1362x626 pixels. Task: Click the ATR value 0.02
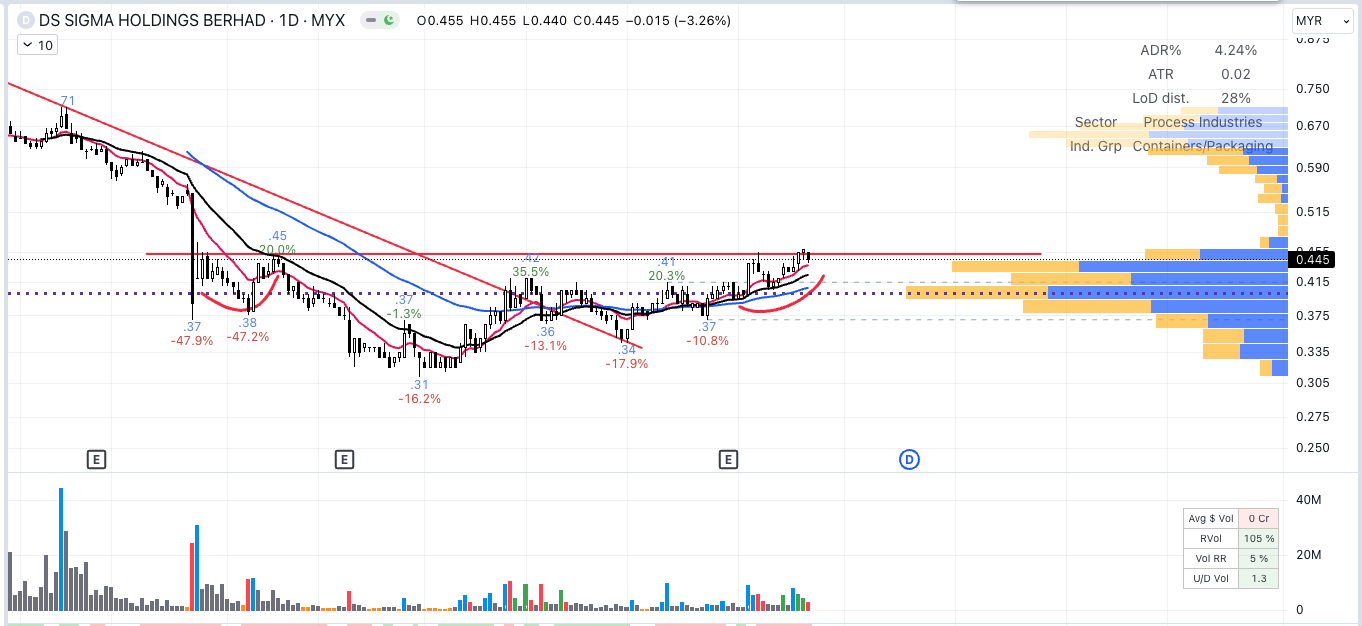(1237, 74)
